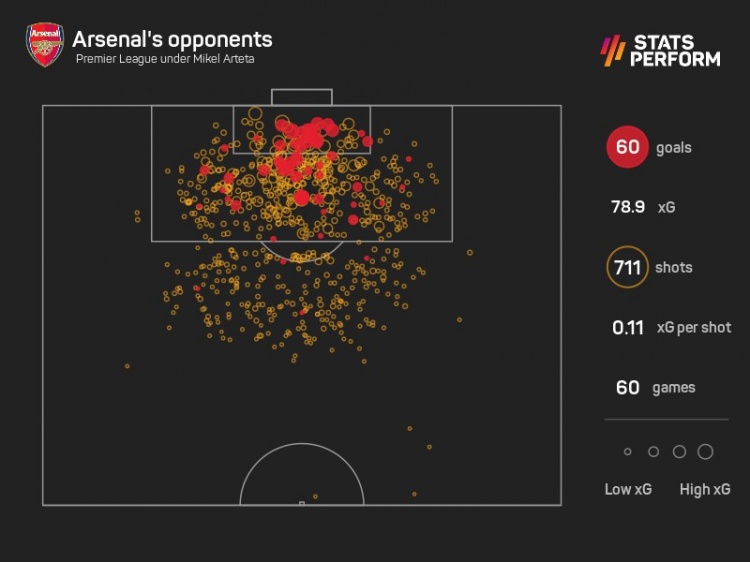Select the red 60 goals circle
Viewport: 750px width, 562px height.
coord(627,147)
